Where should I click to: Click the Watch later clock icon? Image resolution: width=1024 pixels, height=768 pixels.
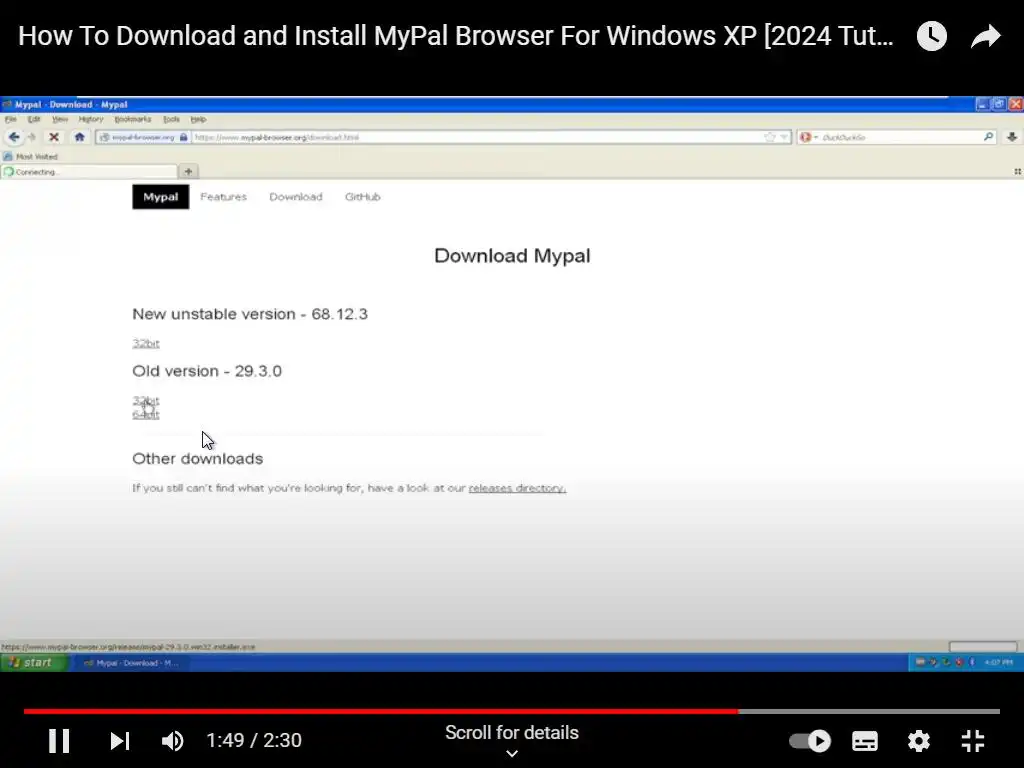931,36
